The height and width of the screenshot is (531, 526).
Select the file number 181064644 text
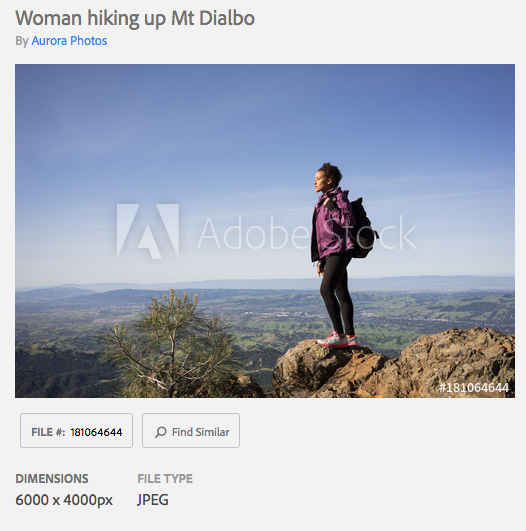tap(96, 432)
